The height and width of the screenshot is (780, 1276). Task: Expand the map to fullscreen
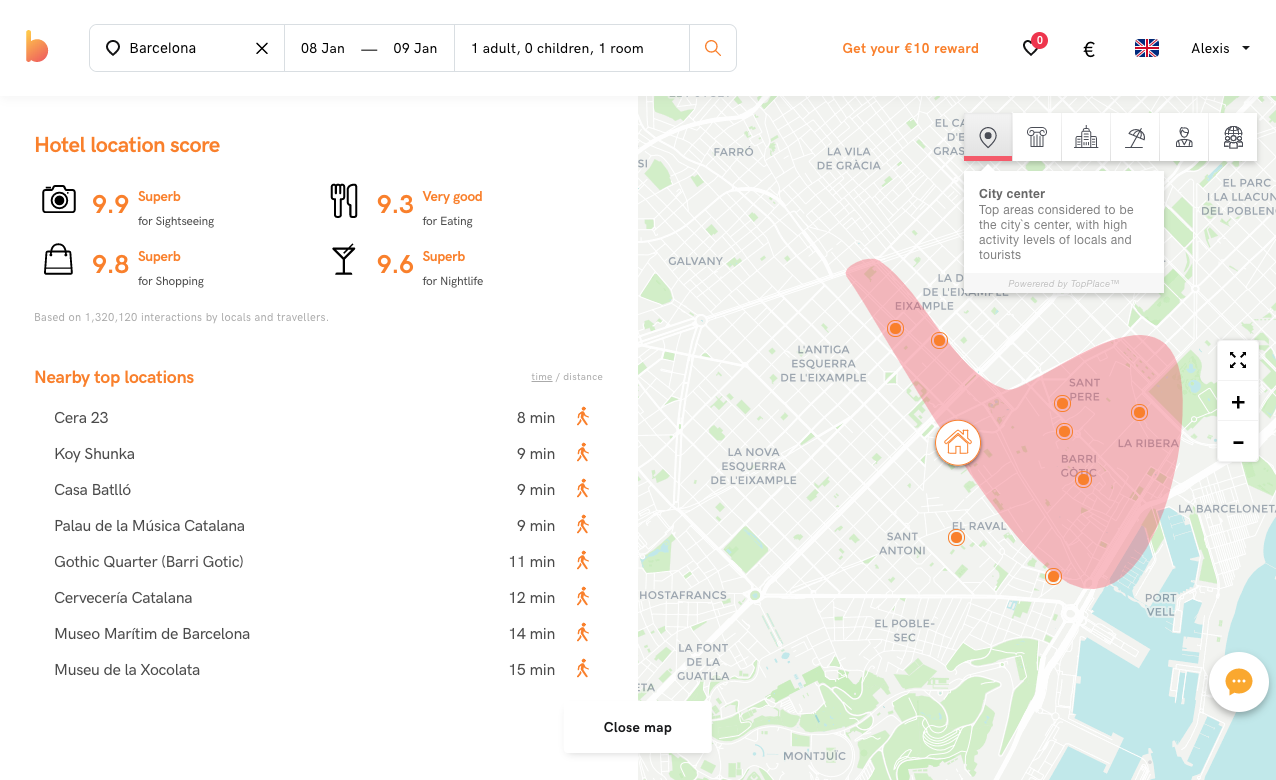coord(1238,359)
